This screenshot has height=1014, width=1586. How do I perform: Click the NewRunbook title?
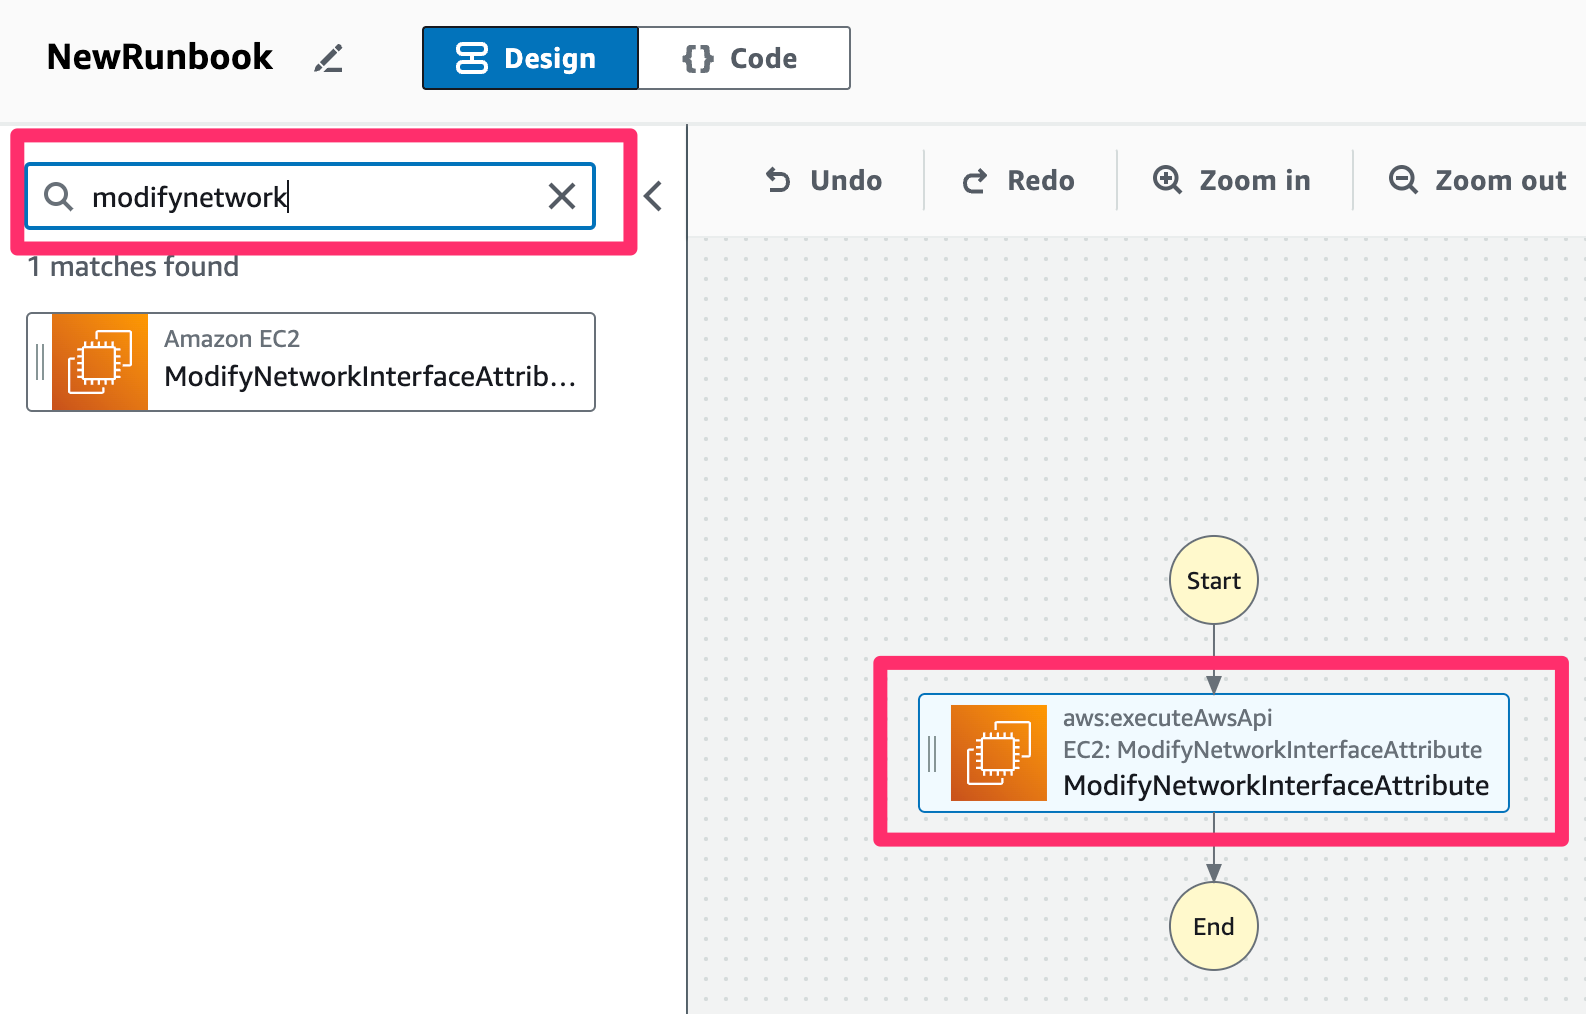click(160, 57)
